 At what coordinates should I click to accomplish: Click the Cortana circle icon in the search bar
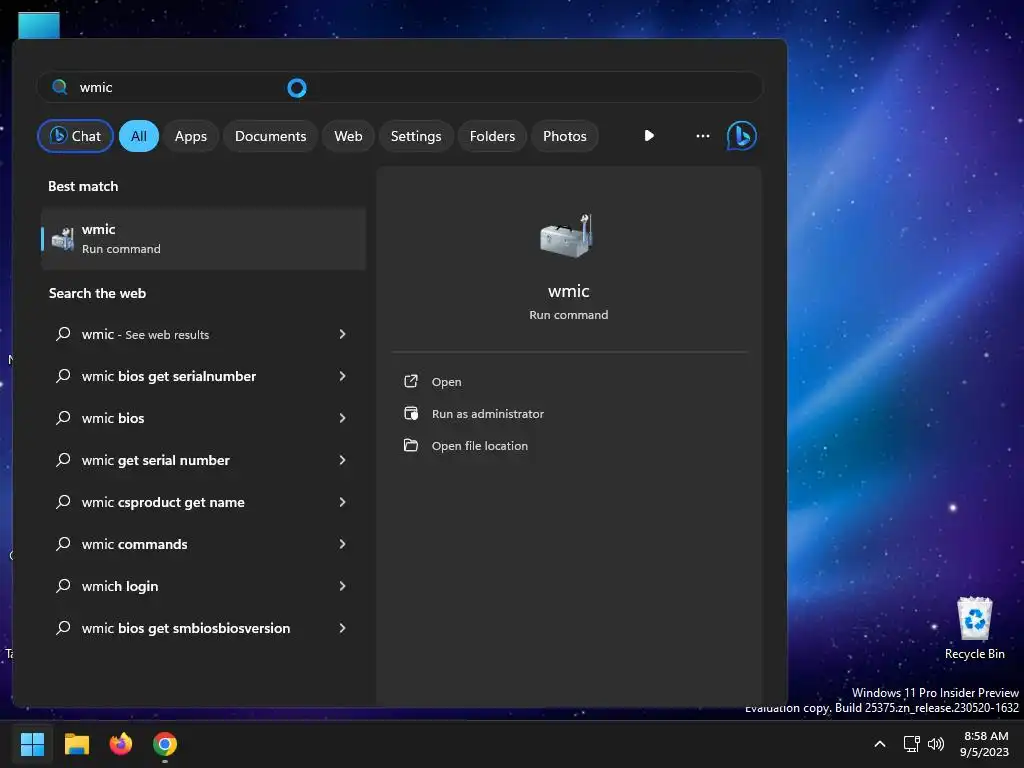pos(296,88)
